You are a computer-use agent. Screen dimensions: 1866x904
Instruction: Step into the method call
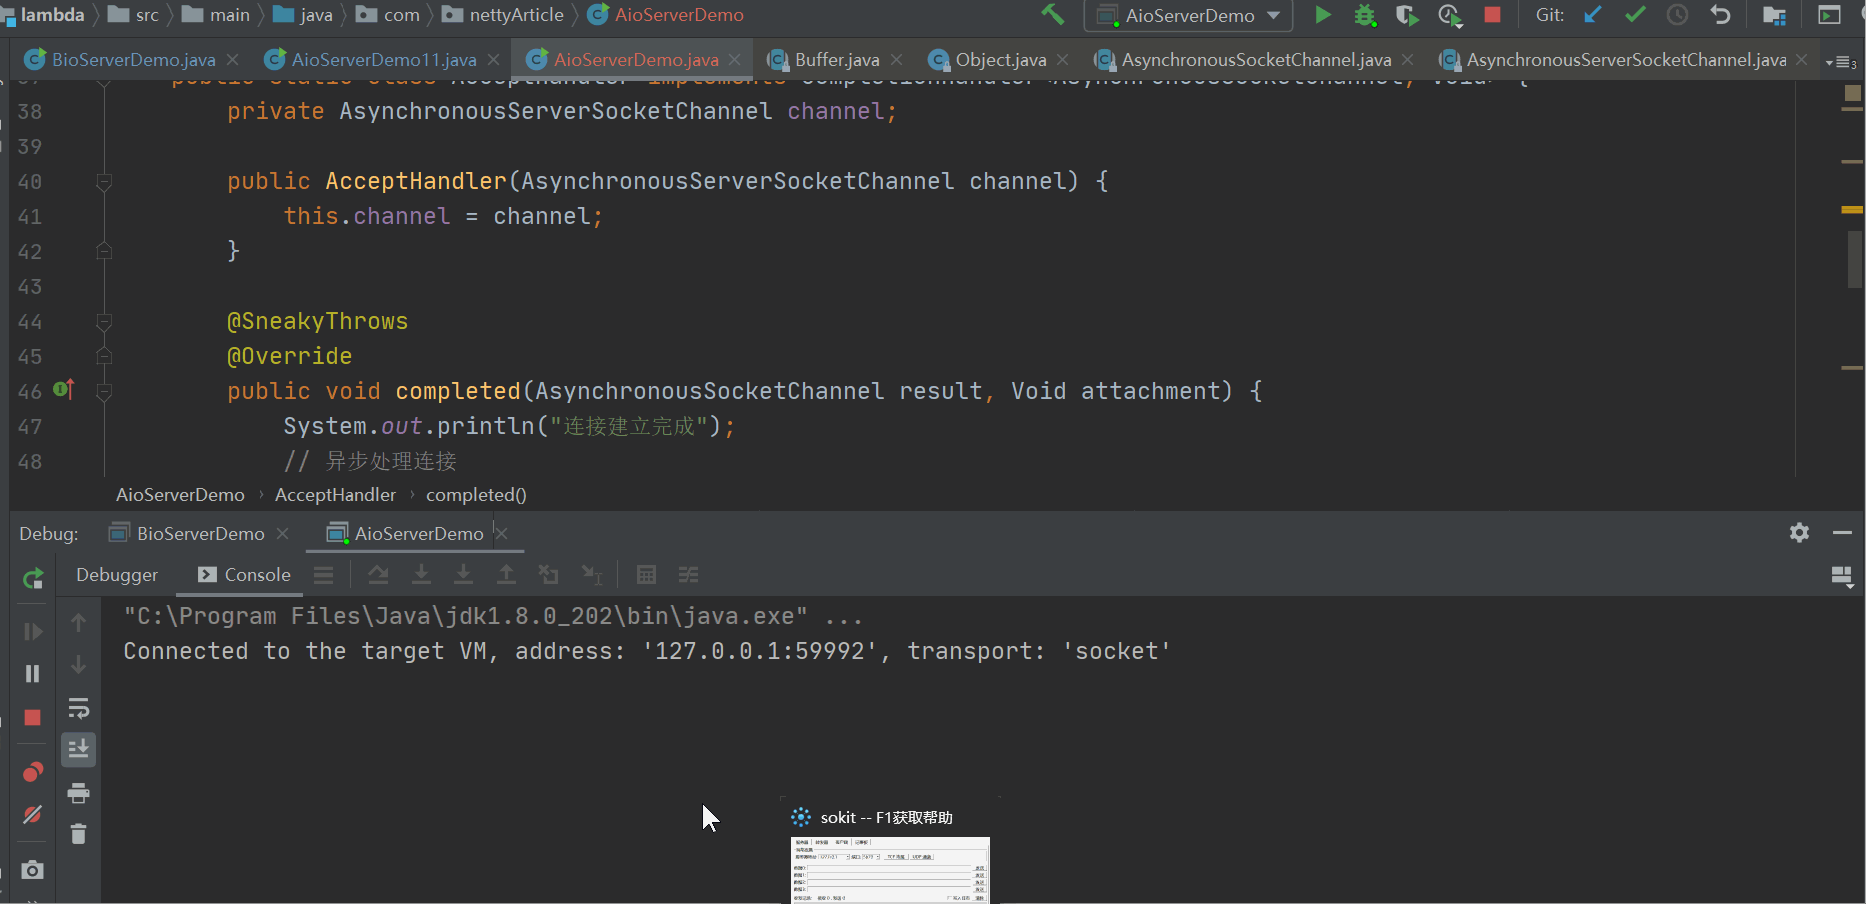421,574
